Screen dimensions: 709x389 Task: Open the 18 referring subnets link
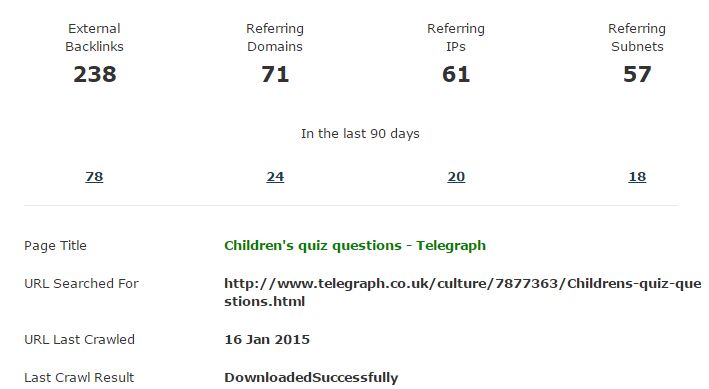click(x=637, y=176)
